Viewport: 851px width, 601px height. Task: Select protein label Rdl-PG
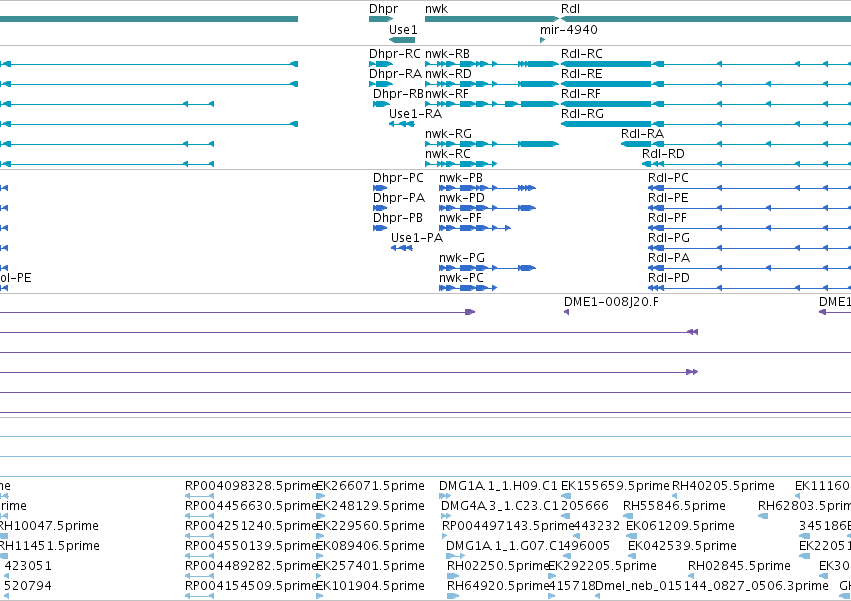tap(669, 238)
